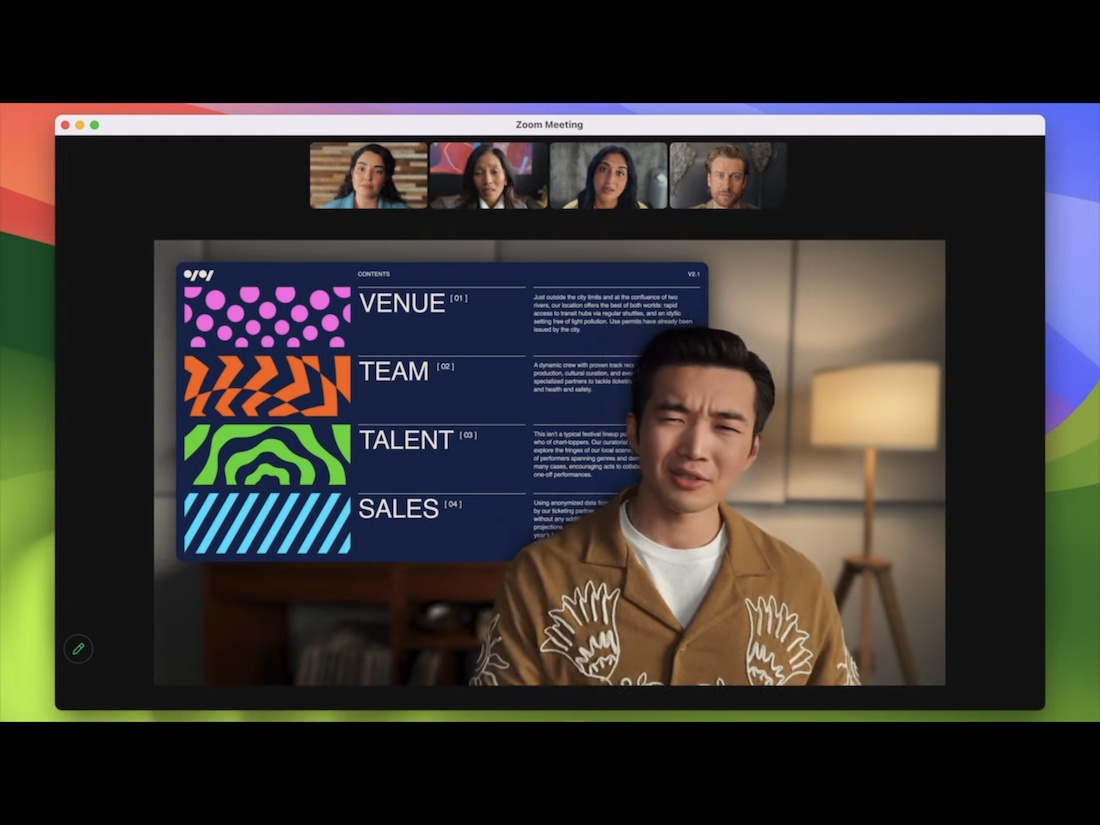Image resolution: width=1100 pixels, height=825 pixels.
Task: Select the blond male participant's video tile
Action: [728, 175]
